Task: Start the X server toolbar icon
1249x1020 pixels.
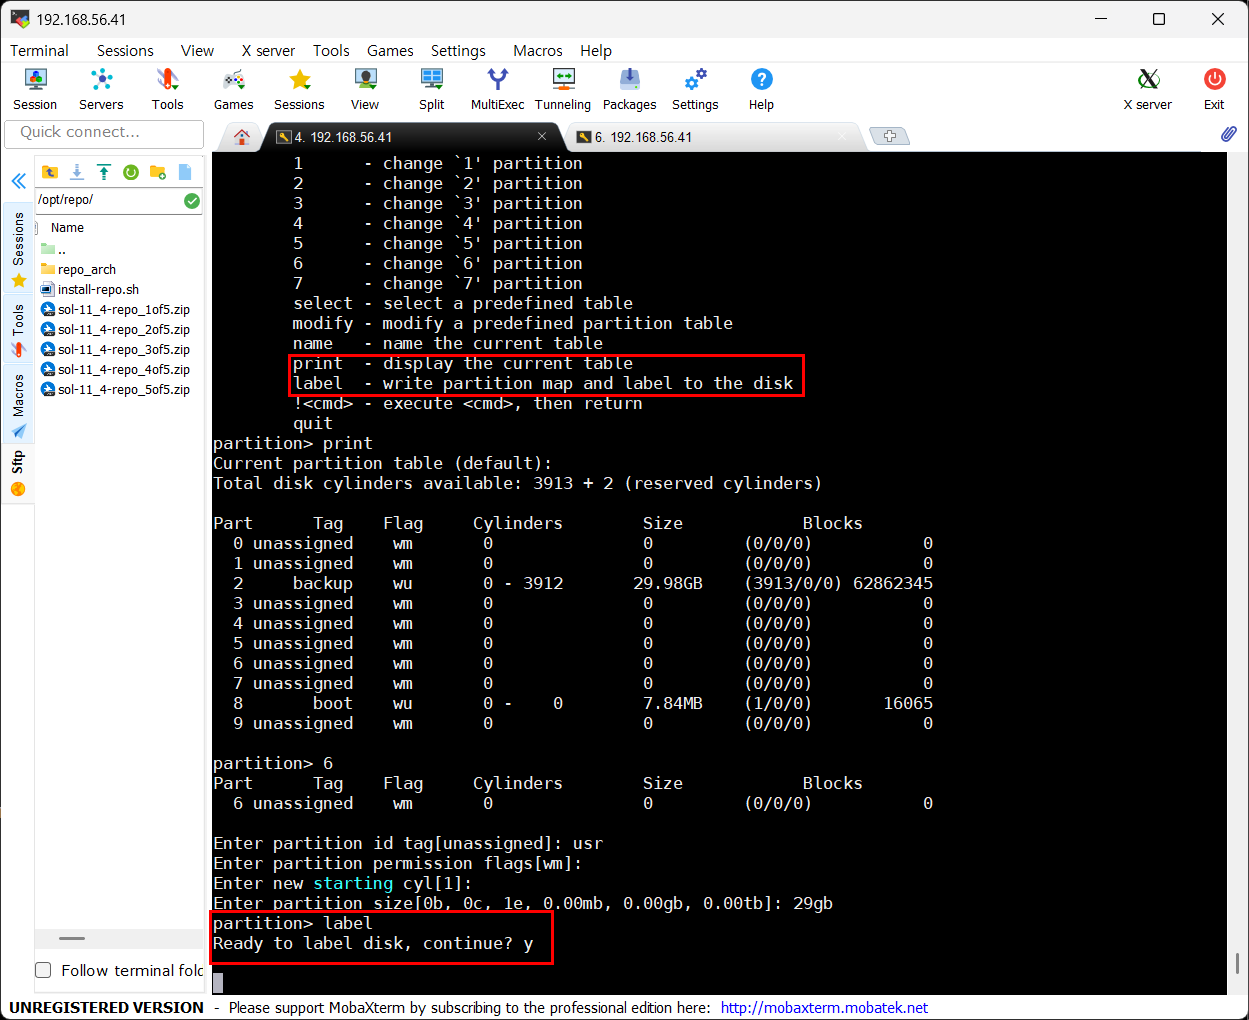Action: pos(1147,89)
